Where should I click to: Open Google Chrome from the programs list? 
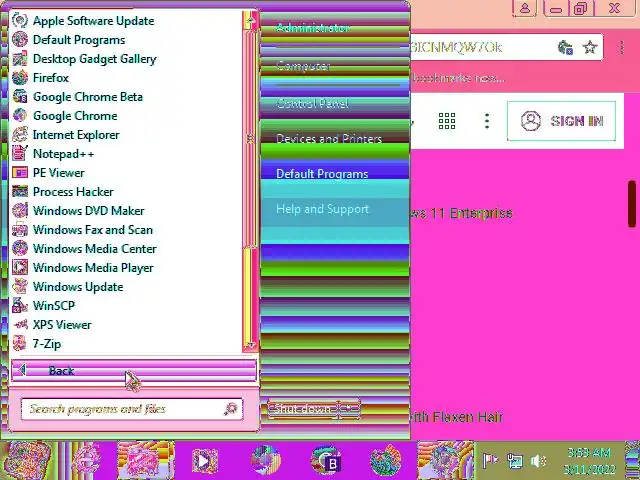tap(65, 116)
